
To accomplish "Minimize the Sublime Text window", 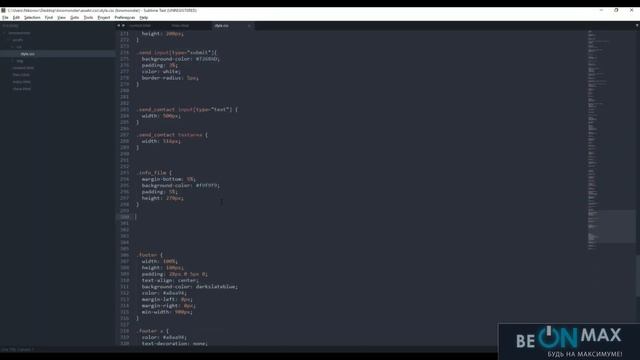I will [x=601, y=10].
